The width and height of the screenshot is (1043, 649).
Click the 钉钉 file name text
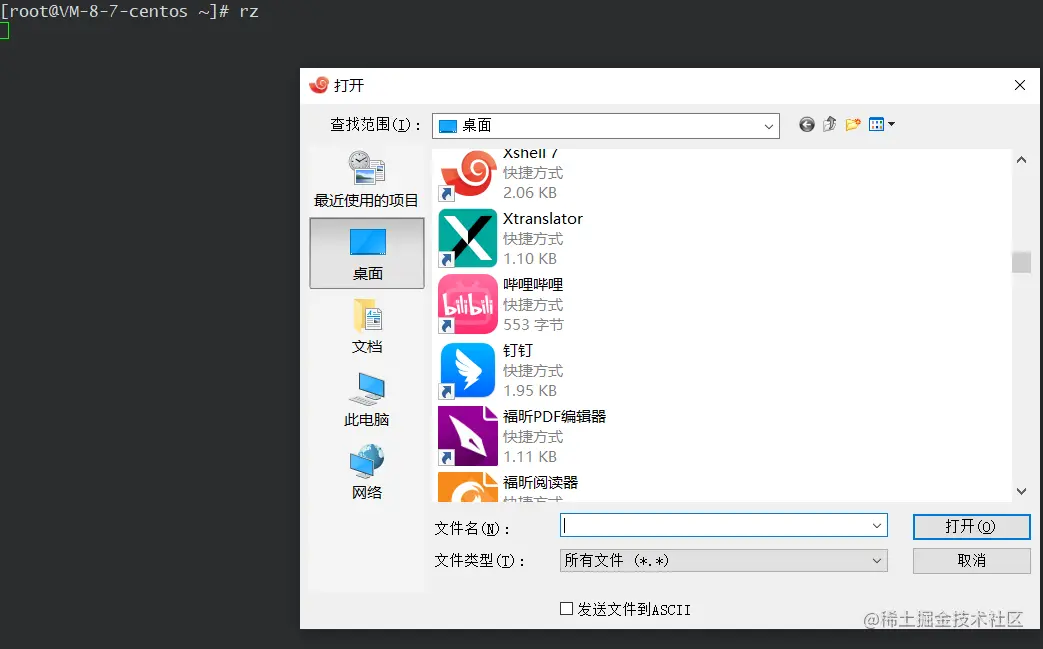(x=518, y=350)
